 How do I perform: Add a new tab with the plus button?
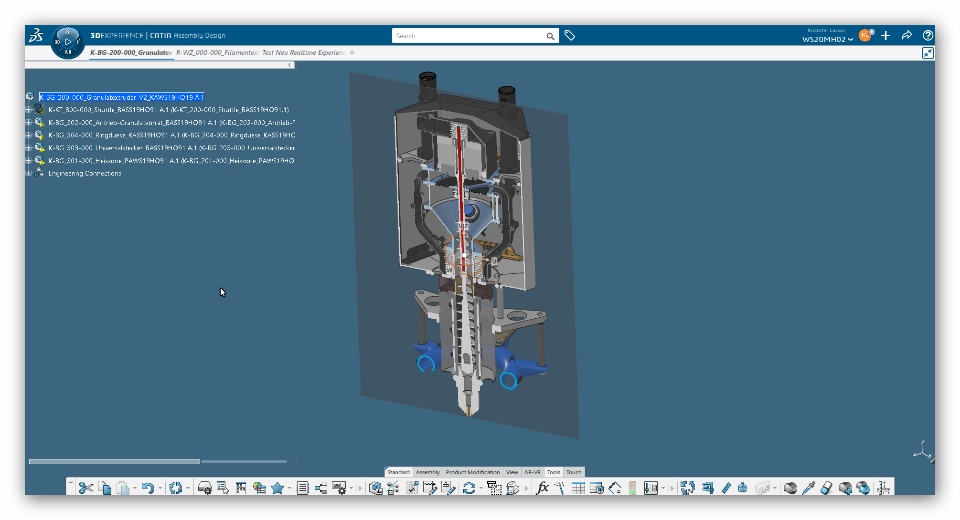[x=352, y=53]
